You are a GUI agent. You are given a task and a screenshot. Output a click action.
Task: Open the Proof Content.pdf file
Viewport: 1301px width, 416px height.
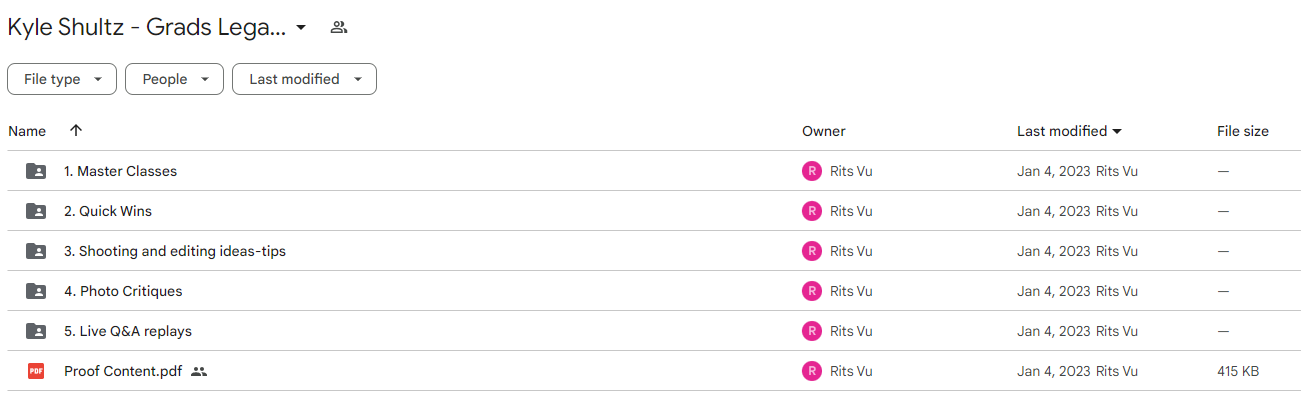coord(123,371)
